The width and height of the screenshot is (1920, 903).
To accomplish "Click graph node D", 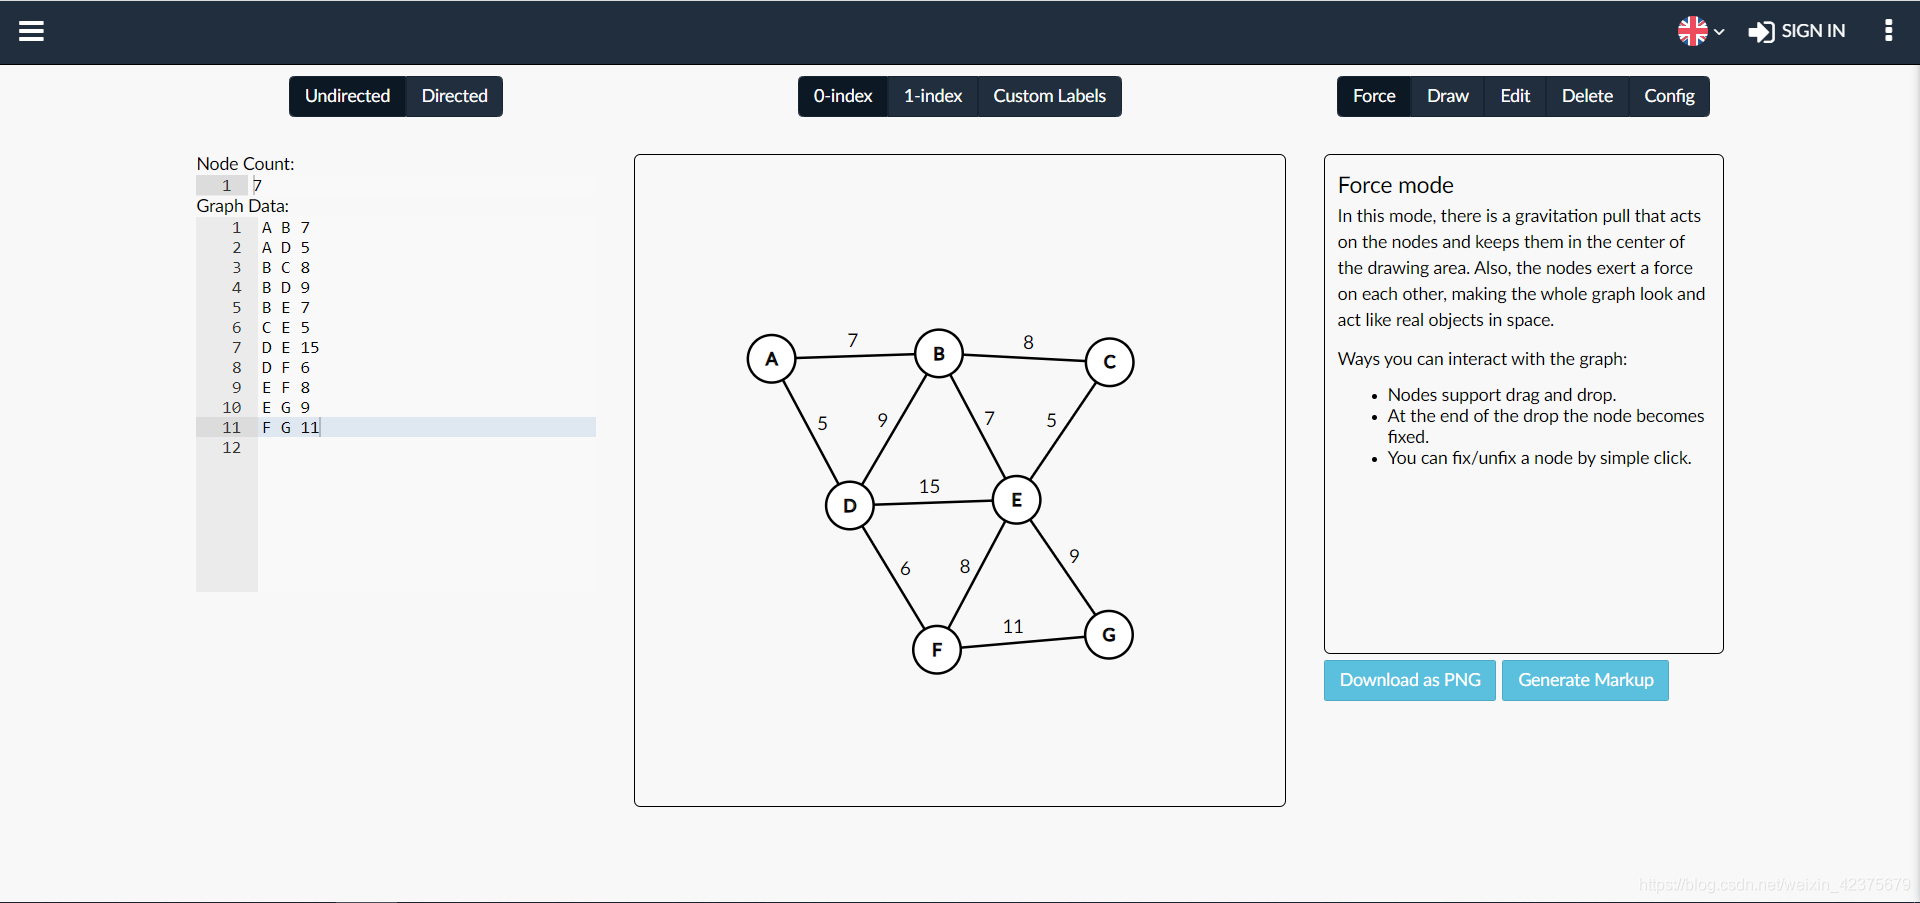I will click(850, 505).
